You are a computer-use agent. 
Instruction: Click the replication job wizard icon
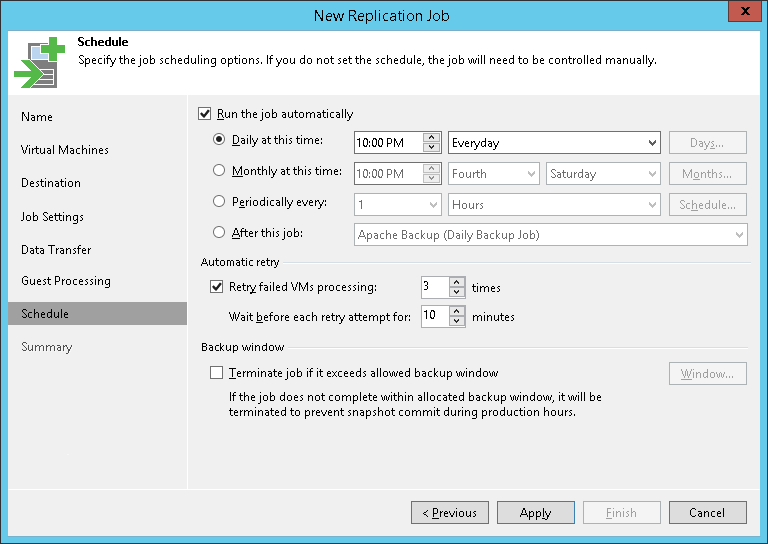point(38,62)
